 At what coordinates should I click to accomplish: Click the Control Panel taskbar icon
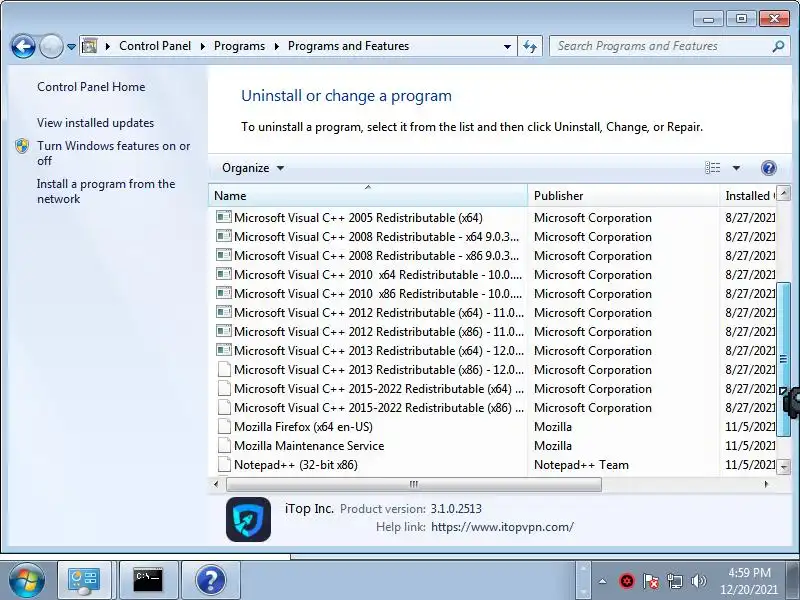[84, 581]
